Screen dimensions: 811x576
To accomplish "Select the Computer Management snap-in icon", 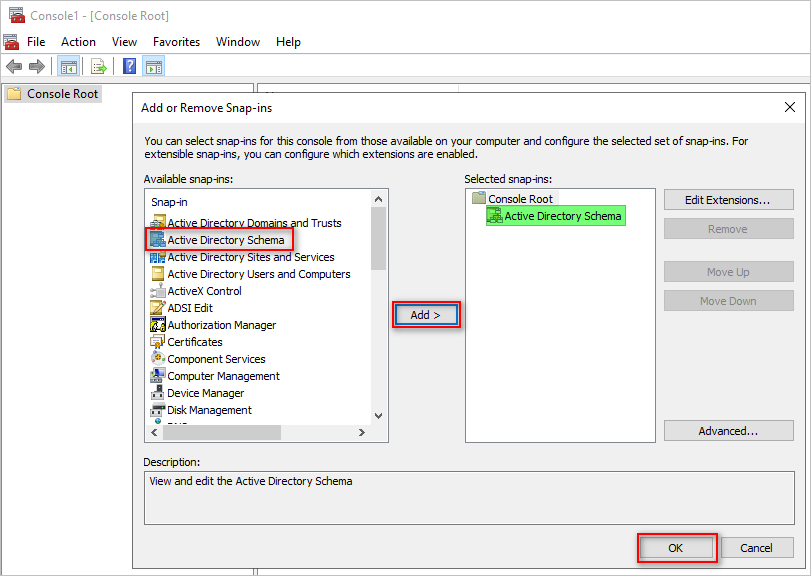I will [x=158, y=376].
